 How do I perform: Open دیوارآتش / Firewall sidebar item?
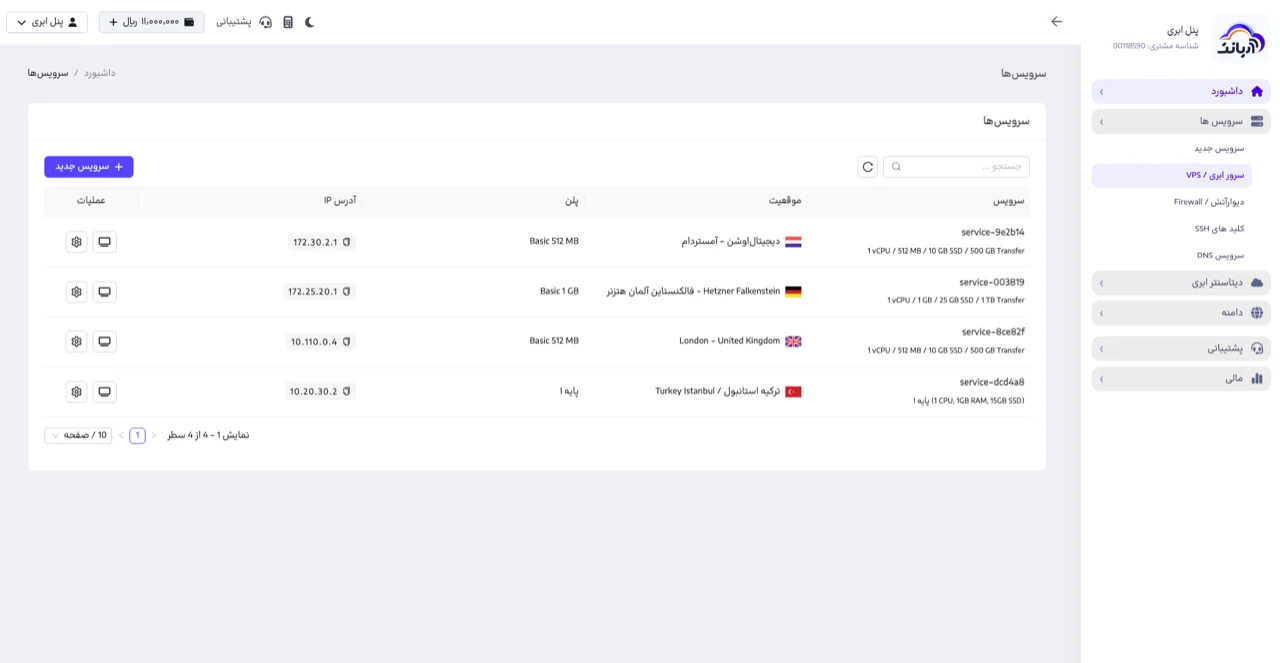[1208, 202]
